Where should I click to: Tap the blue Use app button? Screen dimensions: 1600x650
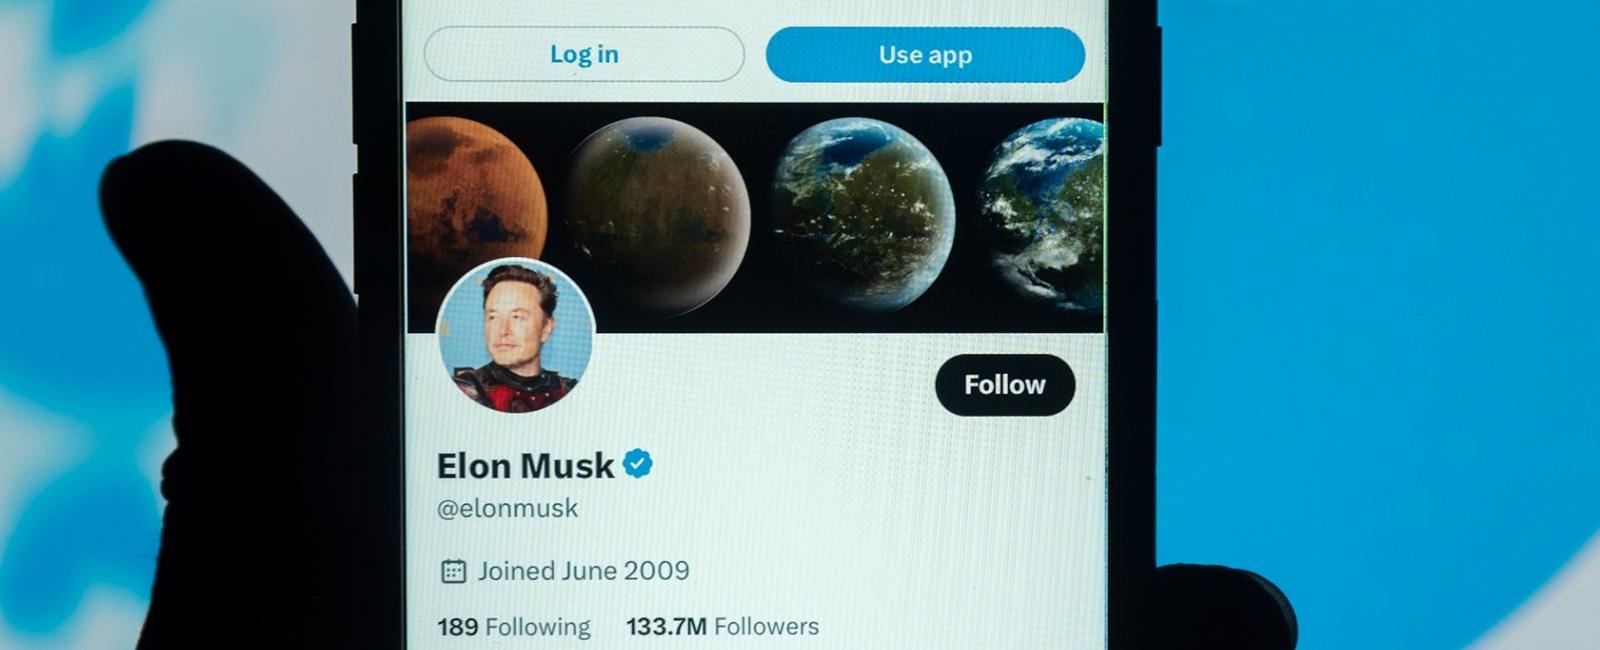coord(924,55)
